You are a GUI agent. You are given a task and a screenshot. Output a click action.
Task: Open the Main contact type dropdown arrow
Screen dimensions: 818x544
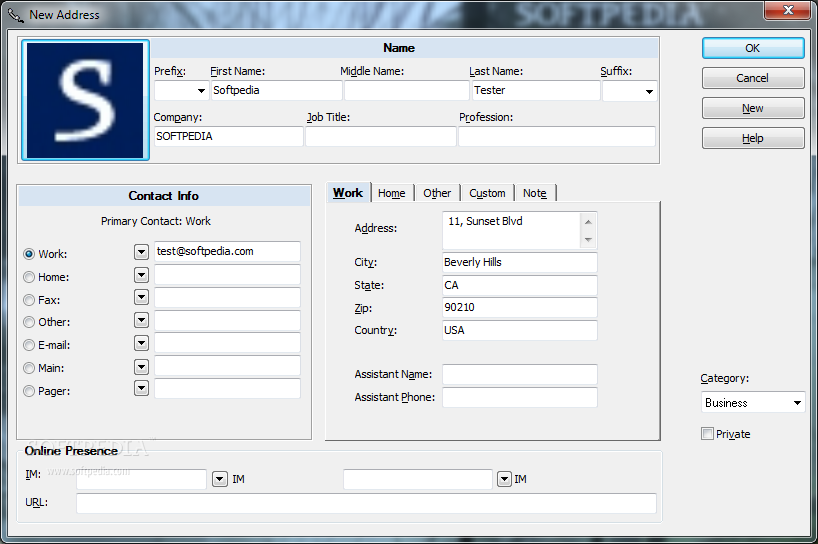pos(141,367)
